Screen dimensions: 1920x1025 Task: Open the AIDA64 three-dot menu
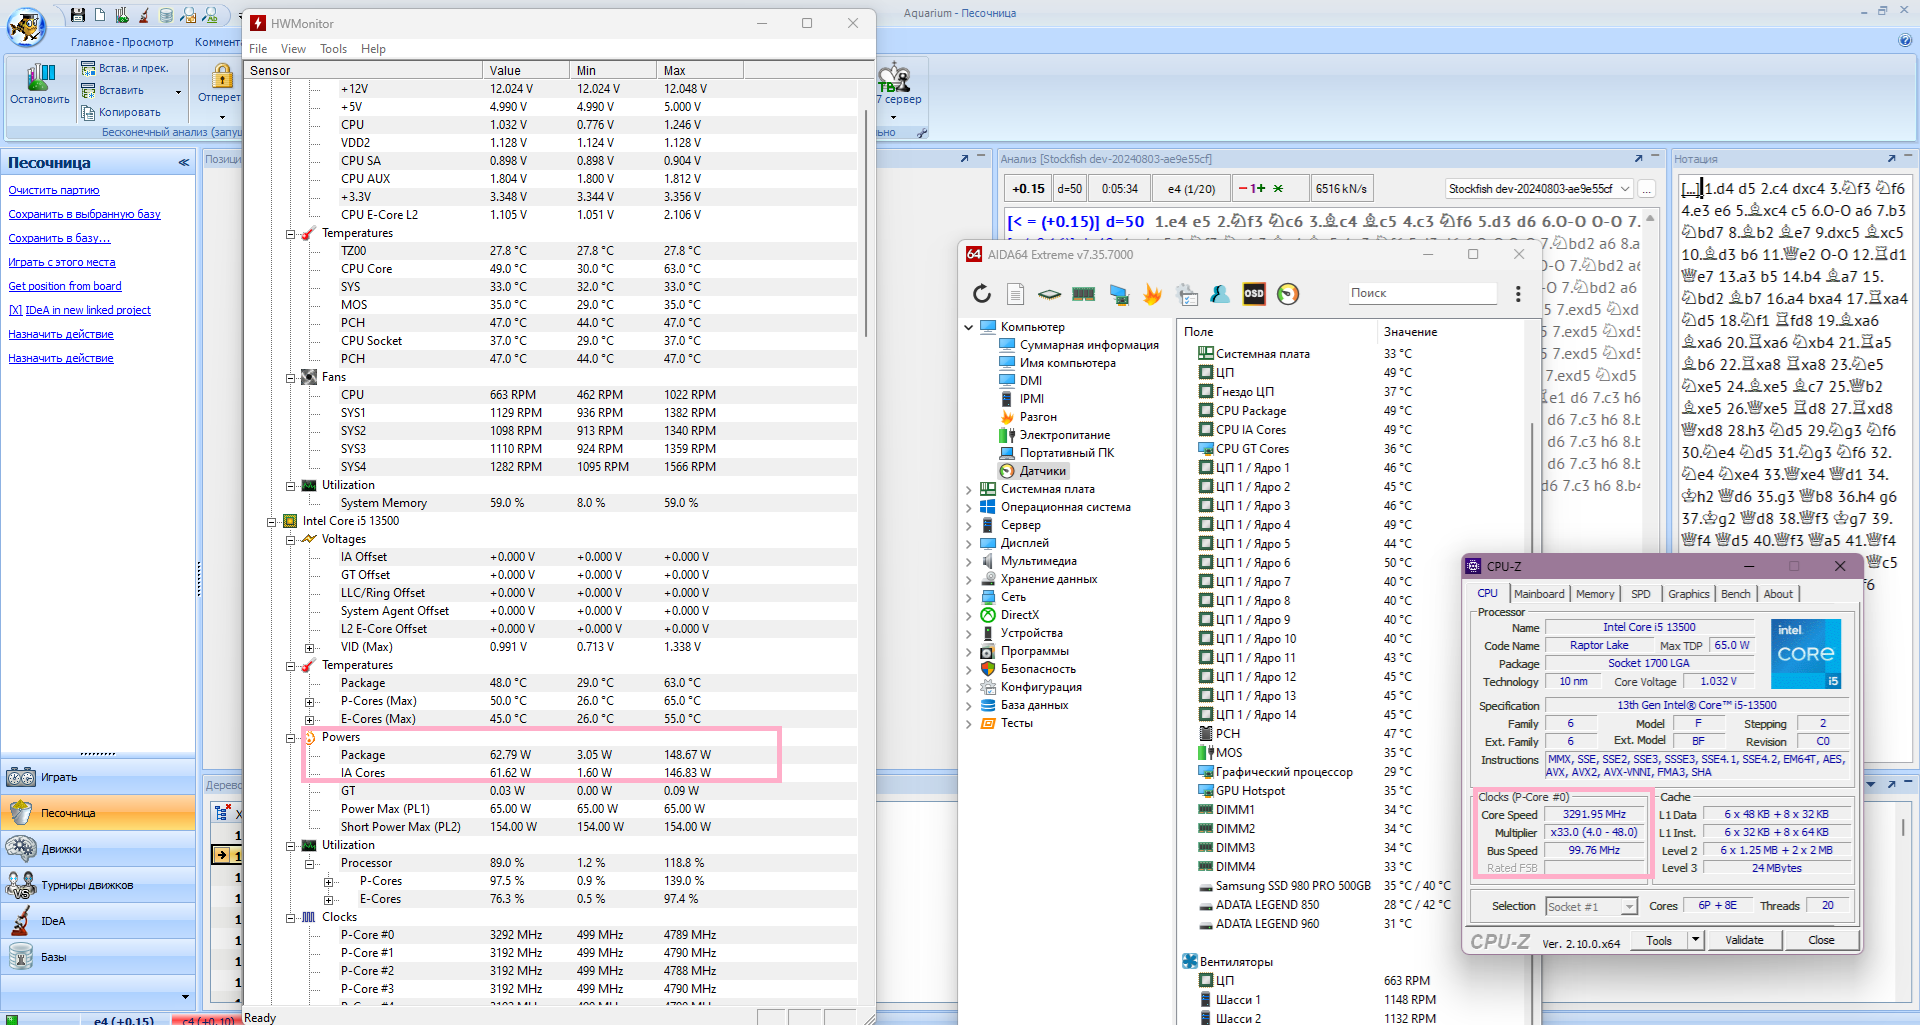tap(1518, 294)
